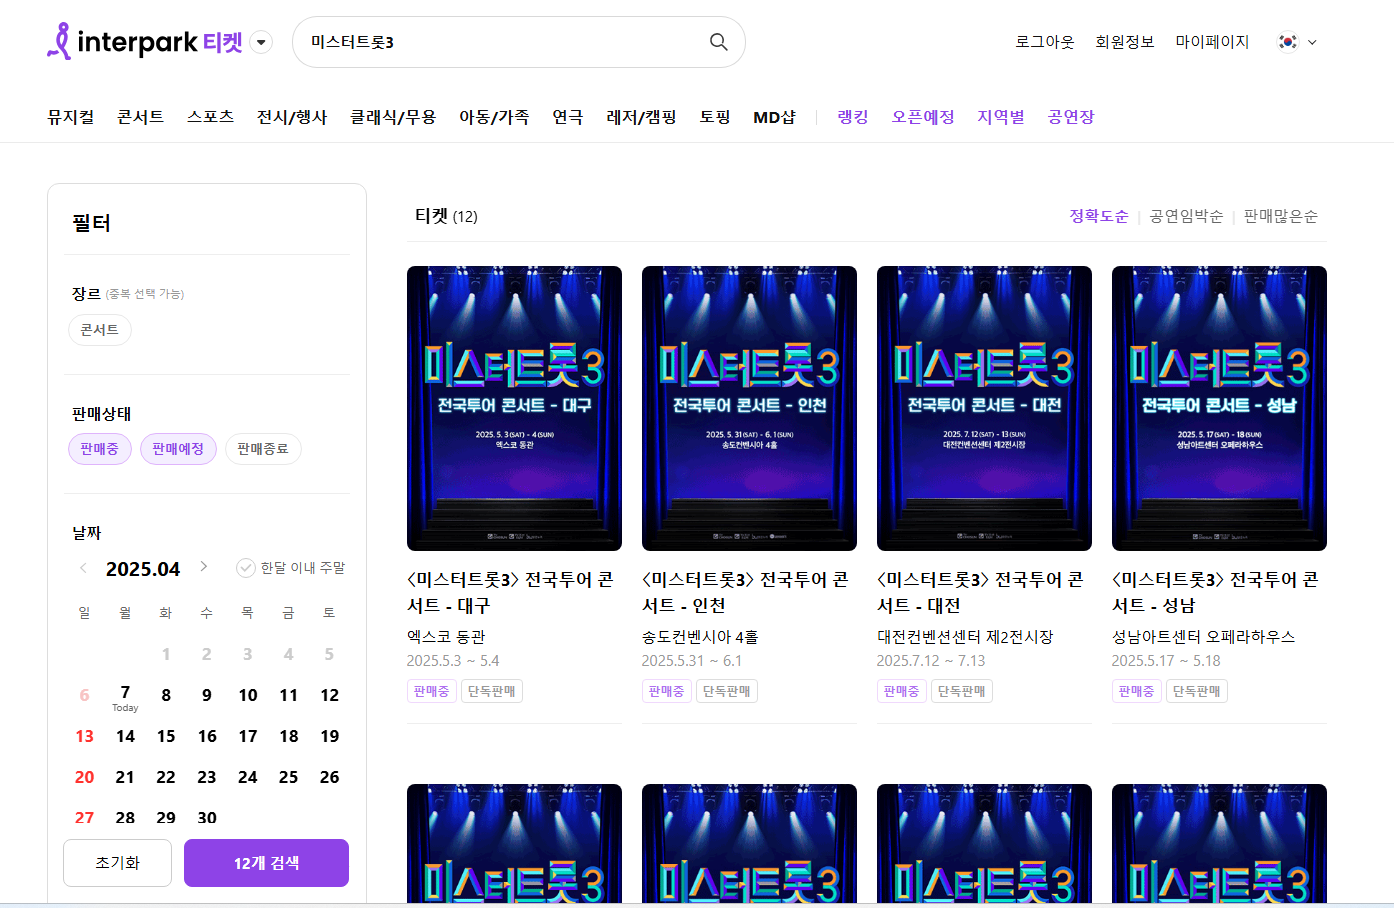Switch to the 랭킹 menu
1394x908 pixels.
851,116
